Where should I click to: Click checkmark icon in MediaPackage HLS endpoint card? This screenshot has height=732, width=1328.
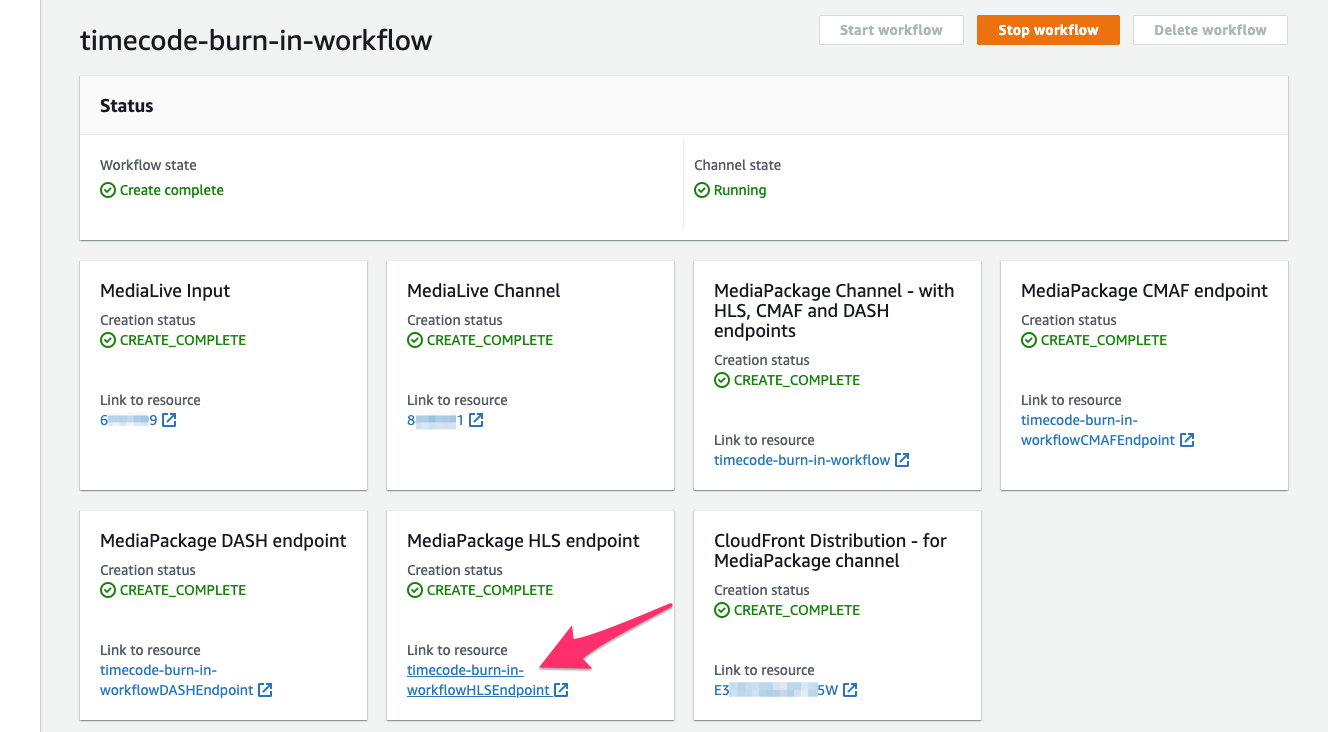click(x=415, y=590)
